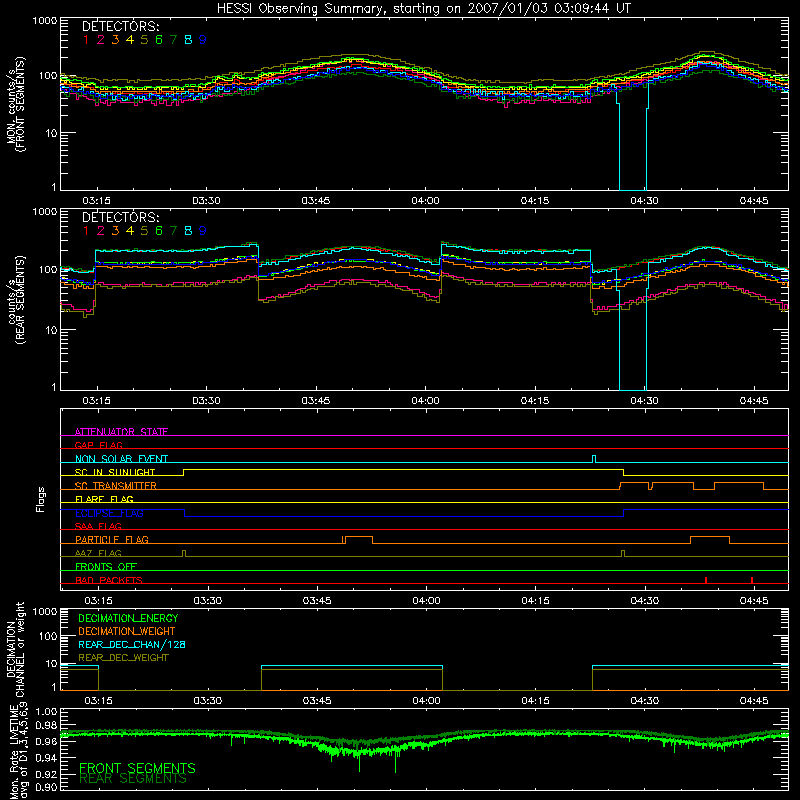Click the FLARE_FLAG label
This screenshot has width=800, height=800.
click(104, 499)
